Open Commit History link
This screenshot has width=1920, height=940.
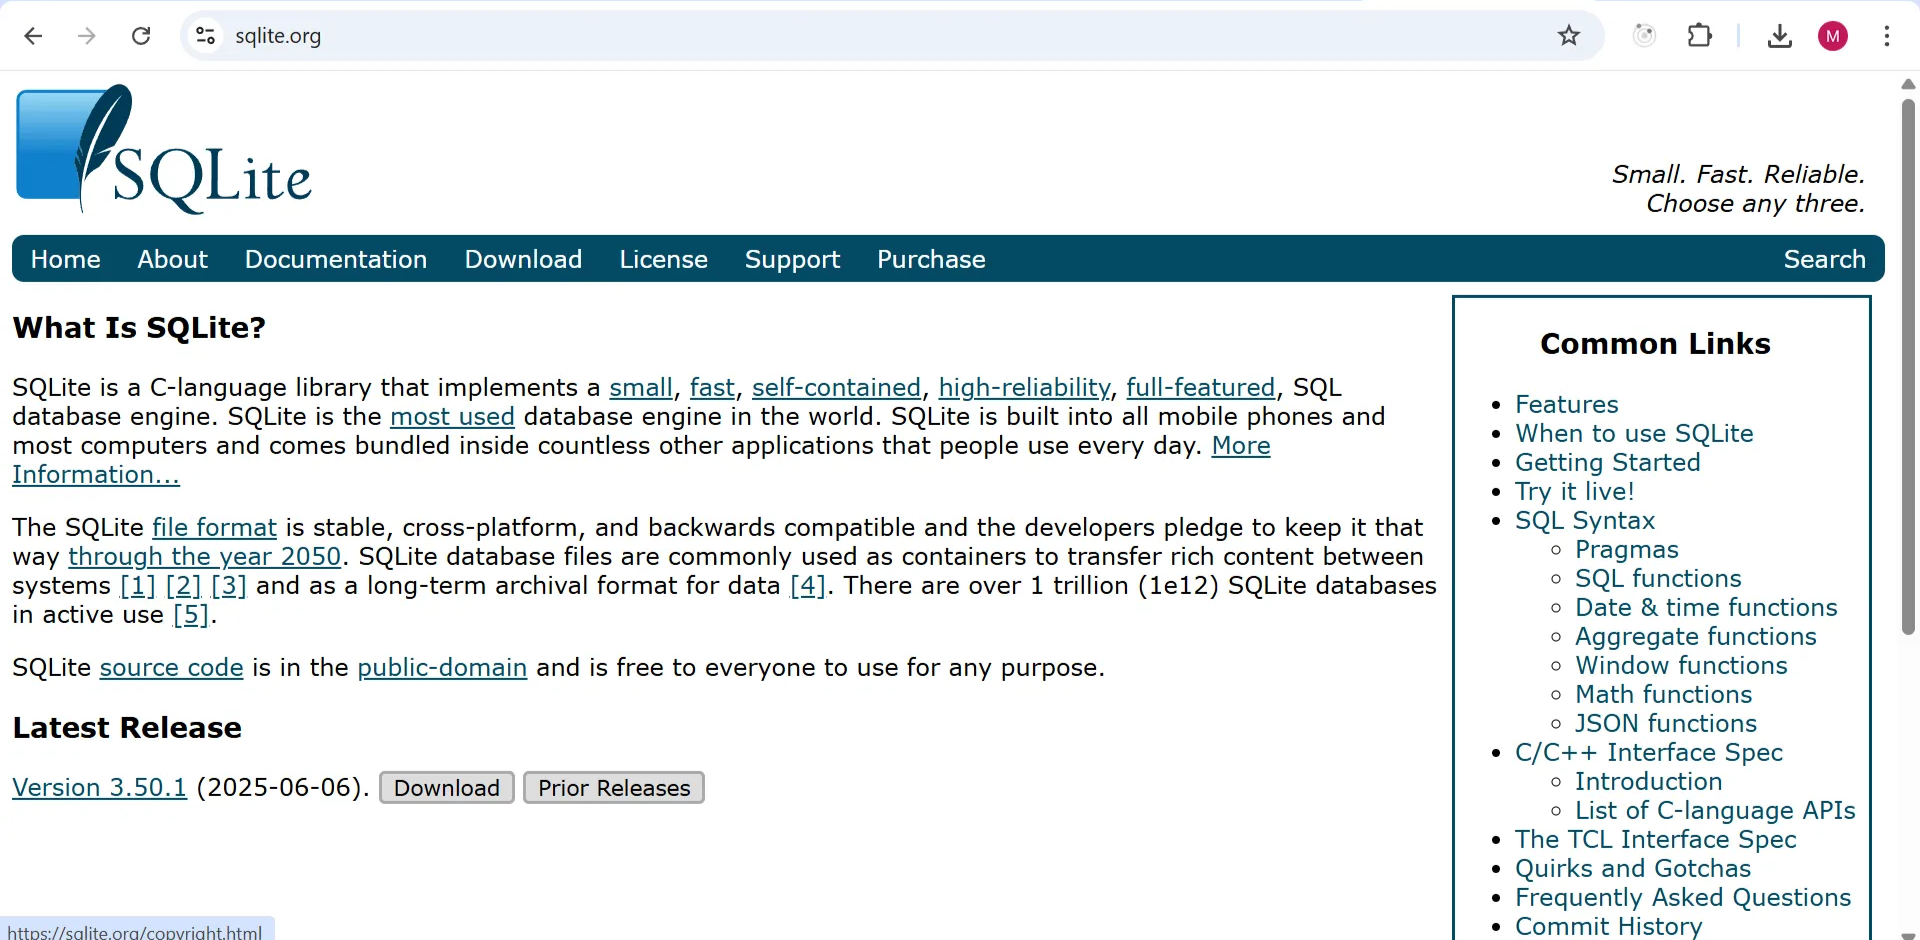point(1608,926)
